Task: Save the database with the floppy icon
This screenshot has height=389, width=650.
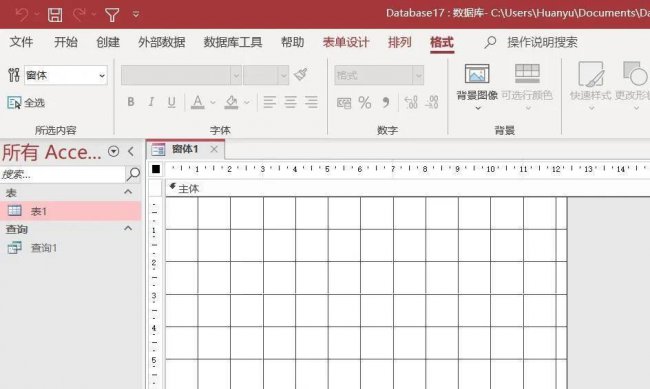Action: [x=55, y=15]
